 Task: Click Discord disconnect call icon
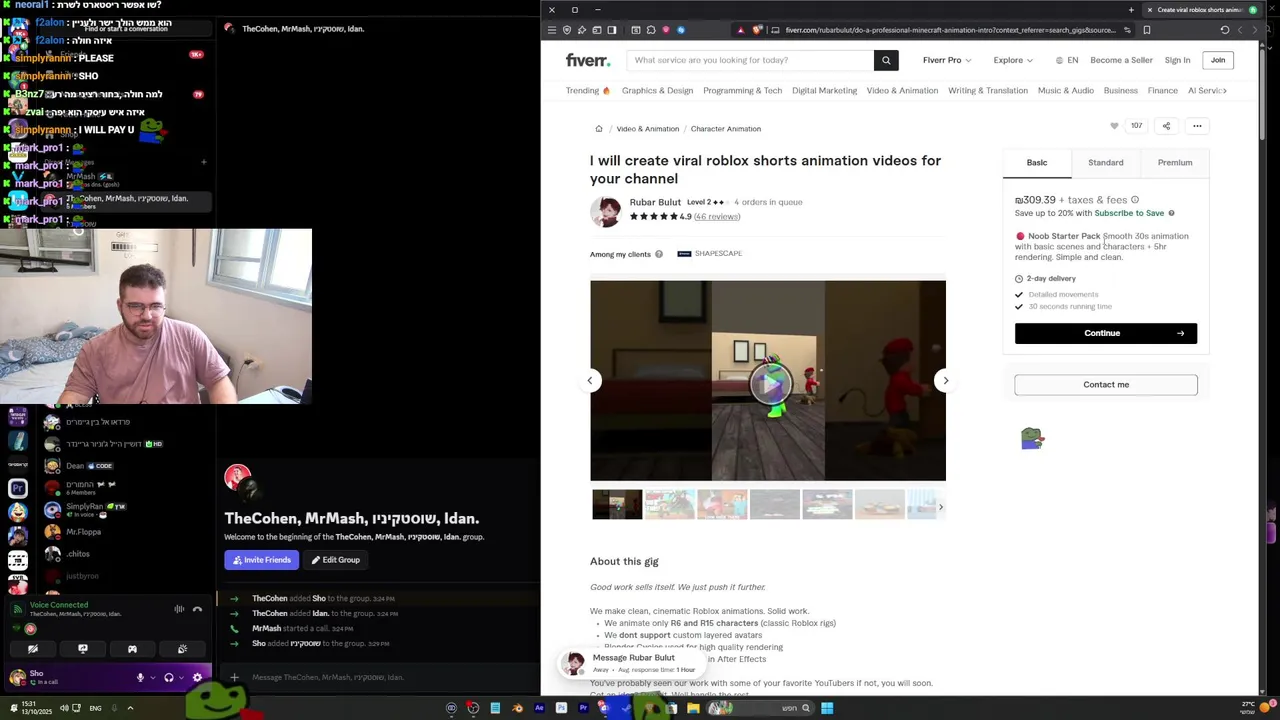[x=197, y=609]
